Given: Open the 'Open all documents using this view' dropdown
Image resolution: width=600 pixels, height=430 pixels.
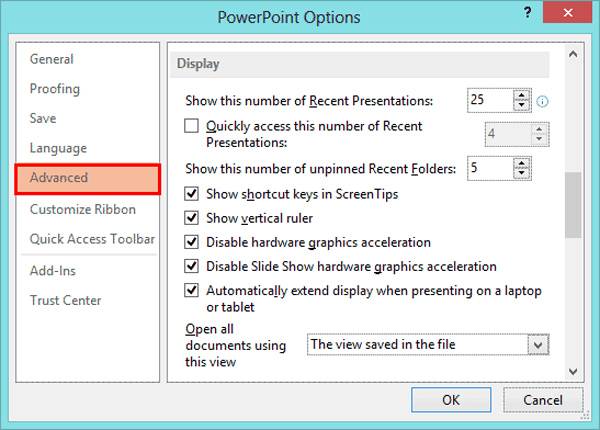Looking at the screenshot, I should 540,345.
